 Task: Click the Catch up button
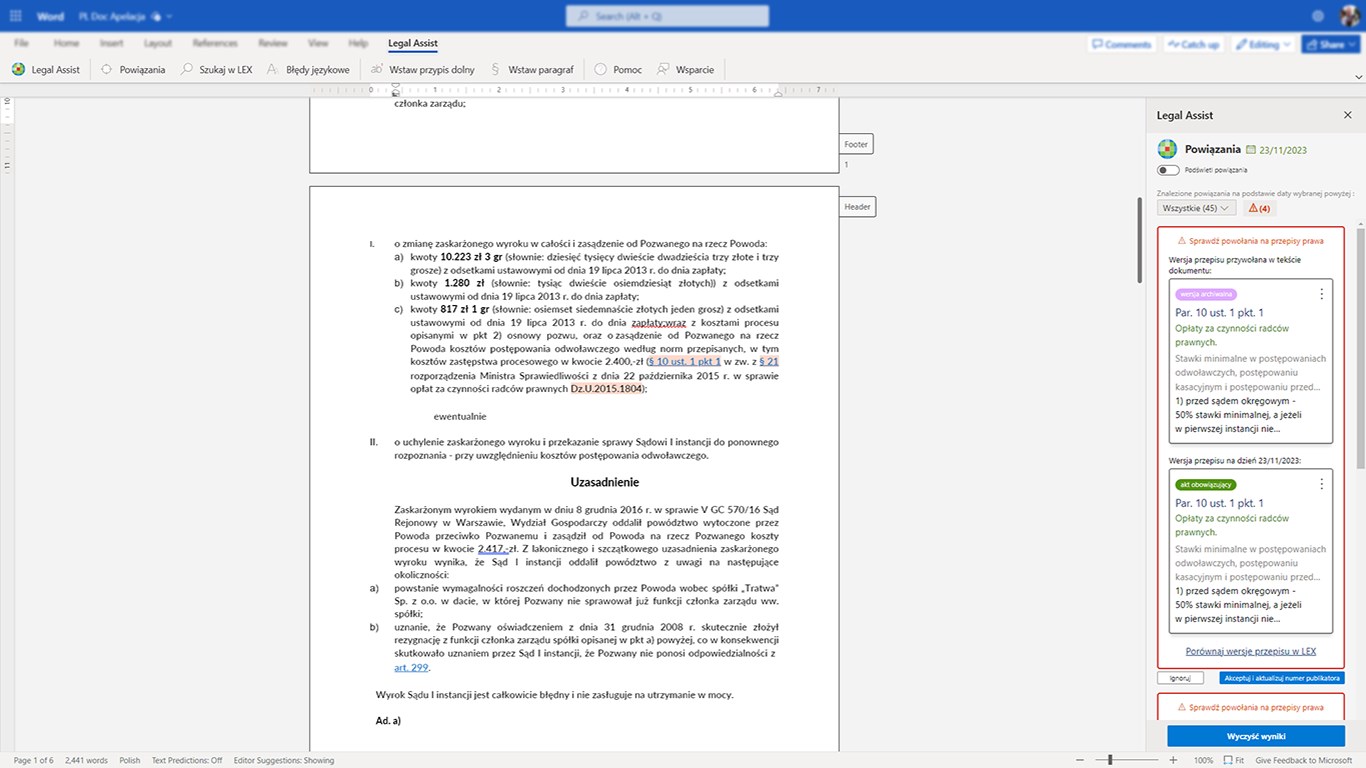pyautogui.click(x=1193, y=45)
